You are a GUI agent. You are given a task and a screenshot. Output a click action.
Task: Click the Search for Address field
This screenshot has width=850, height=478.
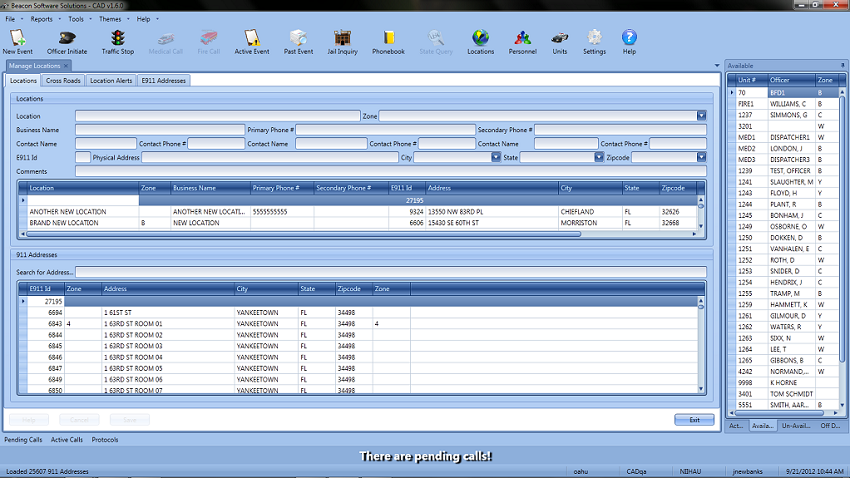pos(390,272)
